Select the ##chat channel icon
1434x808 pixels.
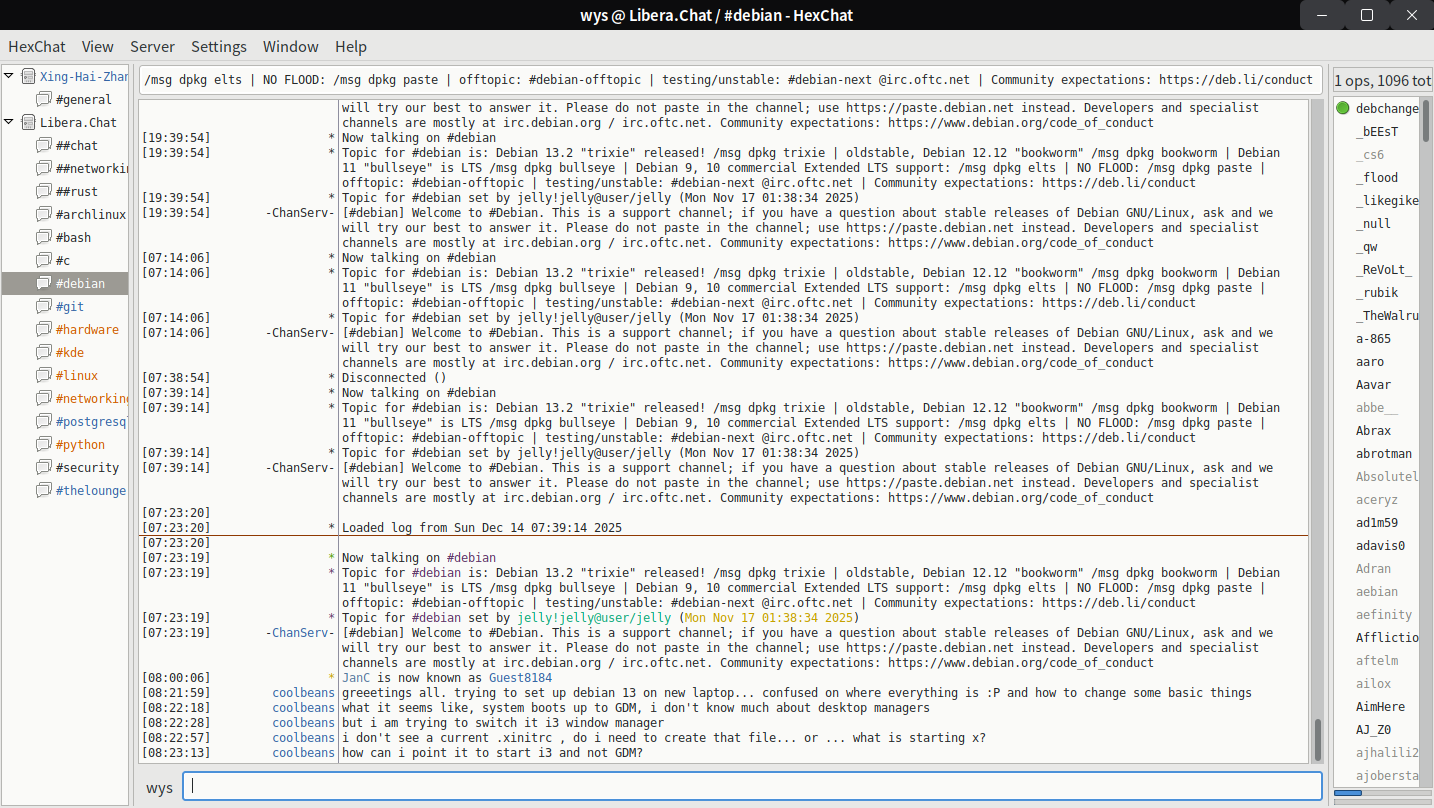pyautogui.click(x=43, y=145)
